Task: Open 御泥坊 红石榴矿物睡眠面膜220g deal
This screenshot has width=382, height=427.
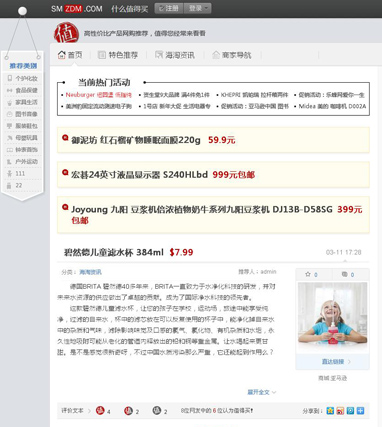Action: (x=136, y=140)
